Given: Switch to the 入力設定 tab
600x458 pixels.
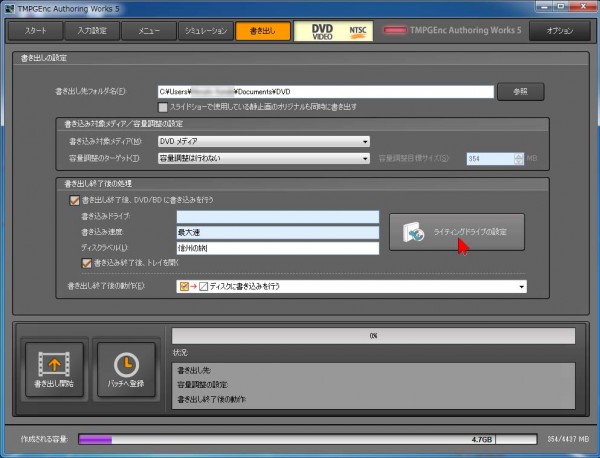Looking at the screenshot, I should coord(92,32).
